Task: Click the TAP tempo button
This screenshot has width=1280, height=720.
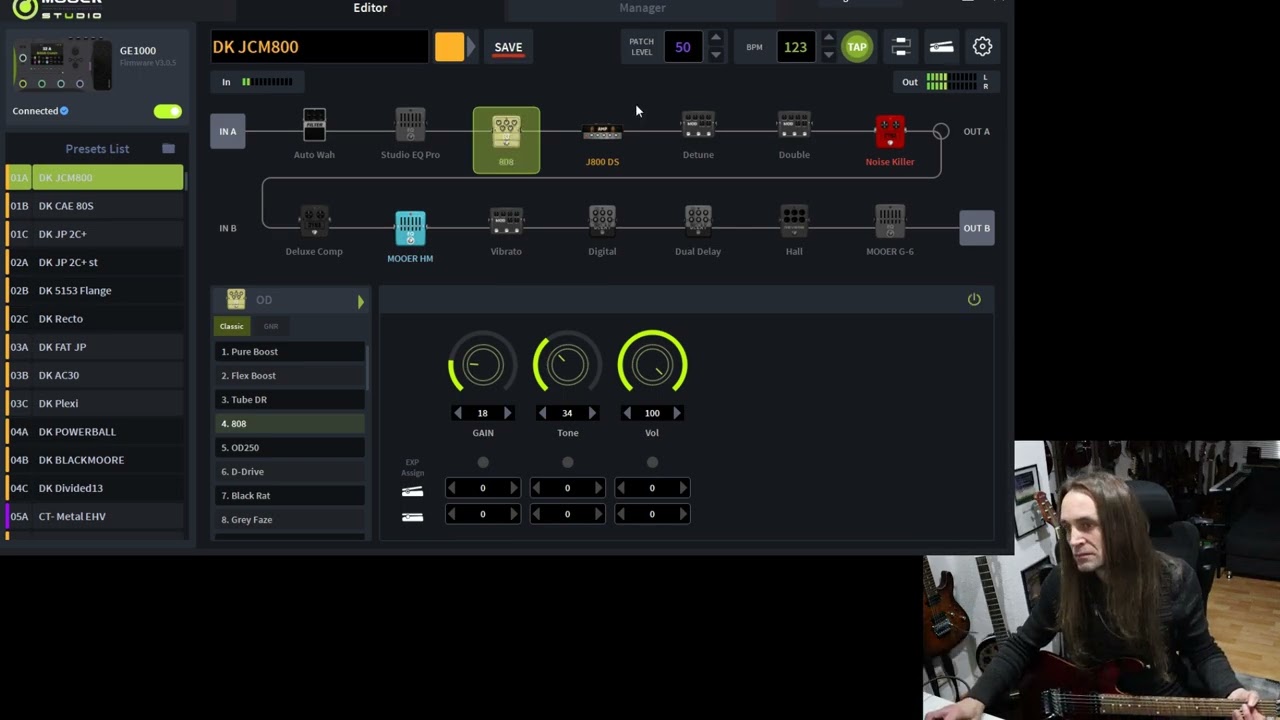Action: (x=857, y=47)
